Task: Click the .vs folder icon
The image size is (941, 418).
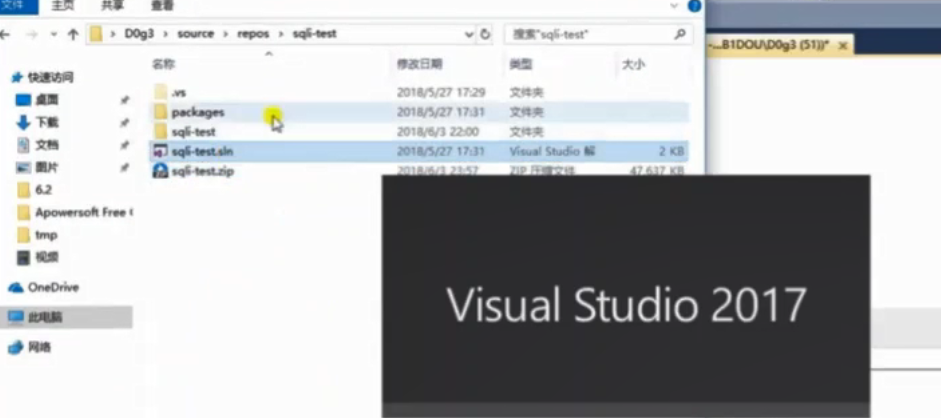Action: [x=160, y=92]
